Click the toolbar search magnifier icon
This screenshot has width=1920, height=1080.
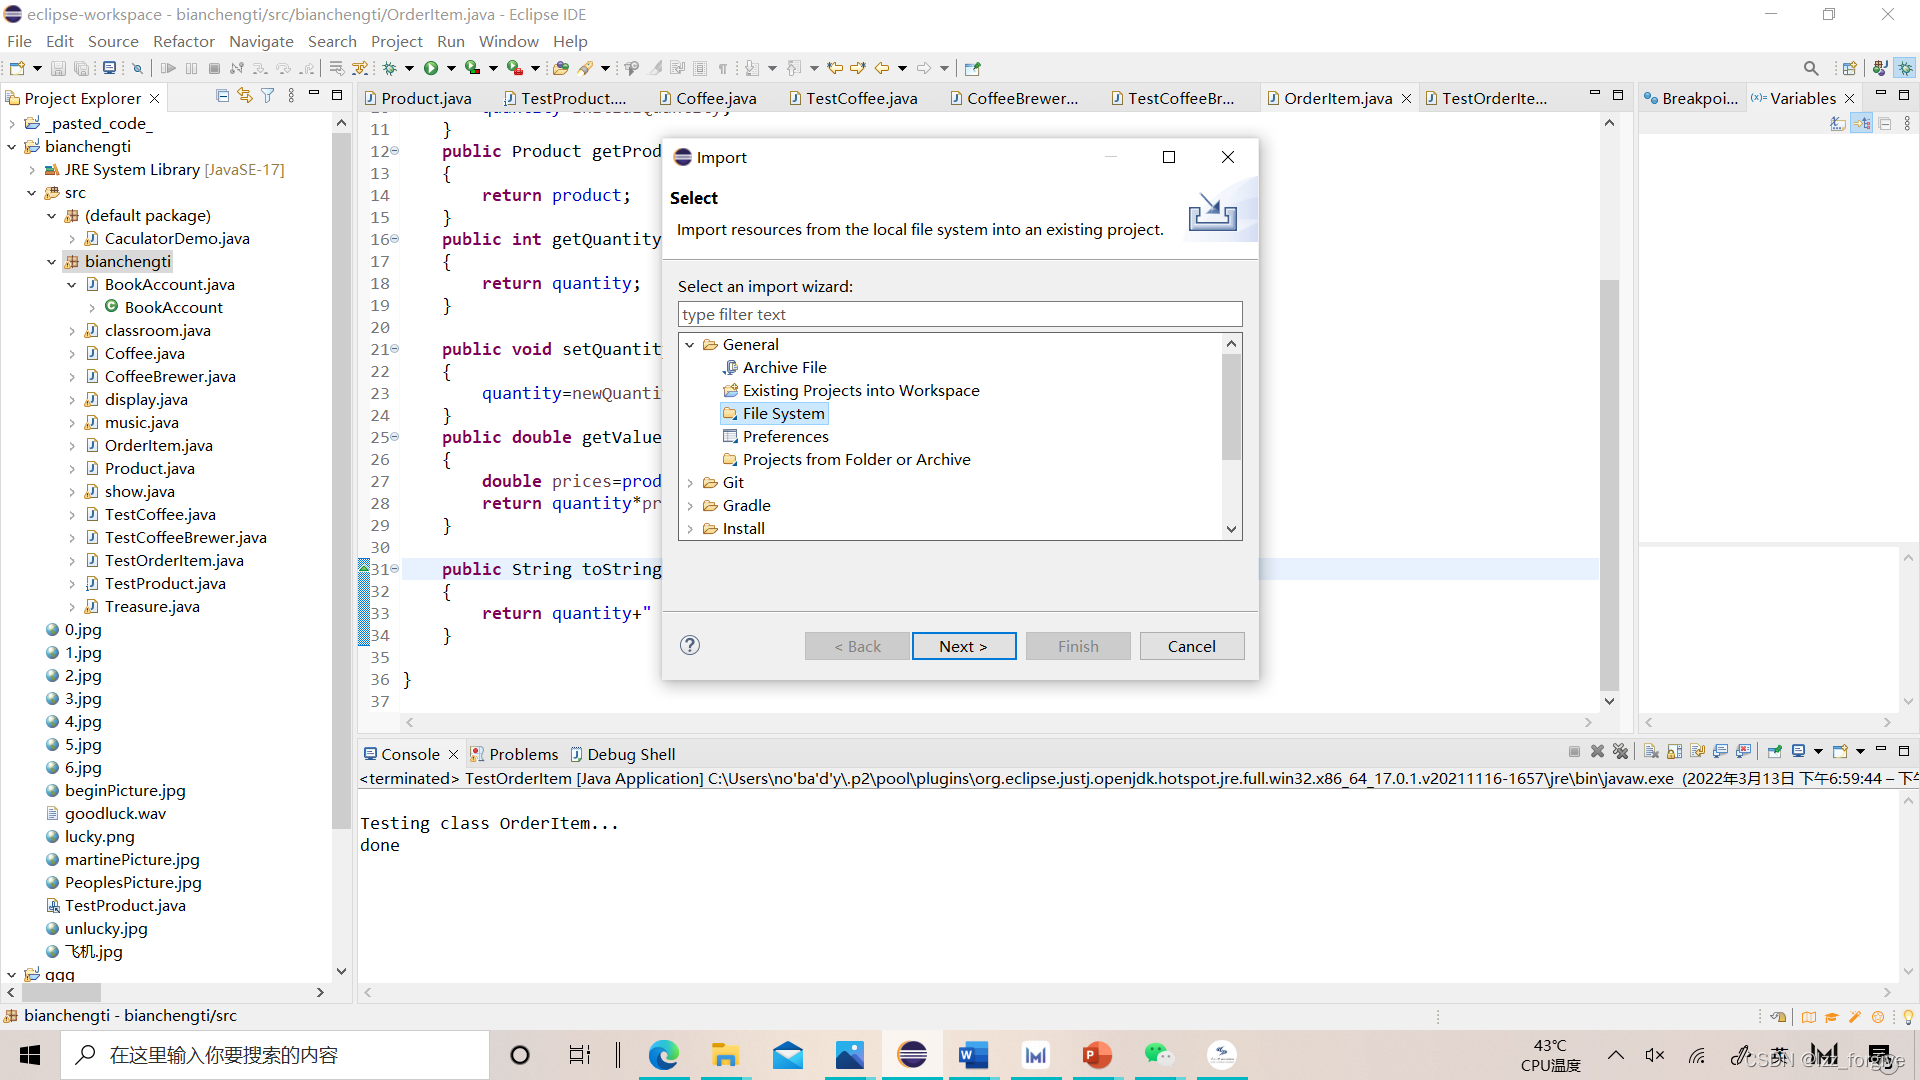coord(1811,68)
